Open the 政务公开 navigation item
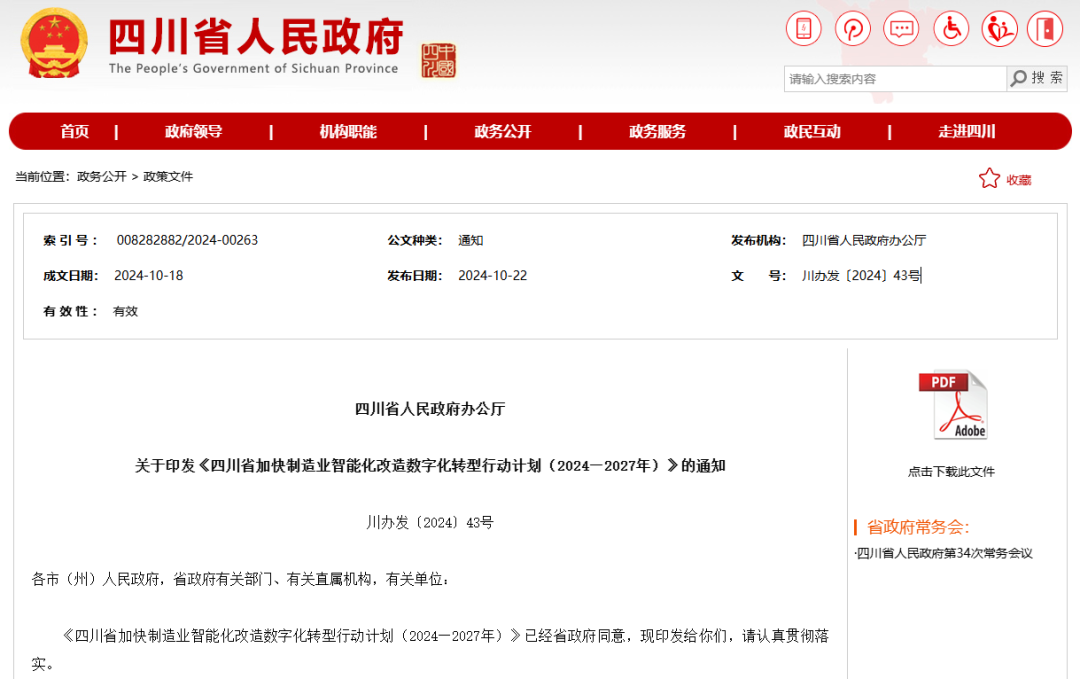Viewport: 1080px width, 679px height. tap(502, 132)
